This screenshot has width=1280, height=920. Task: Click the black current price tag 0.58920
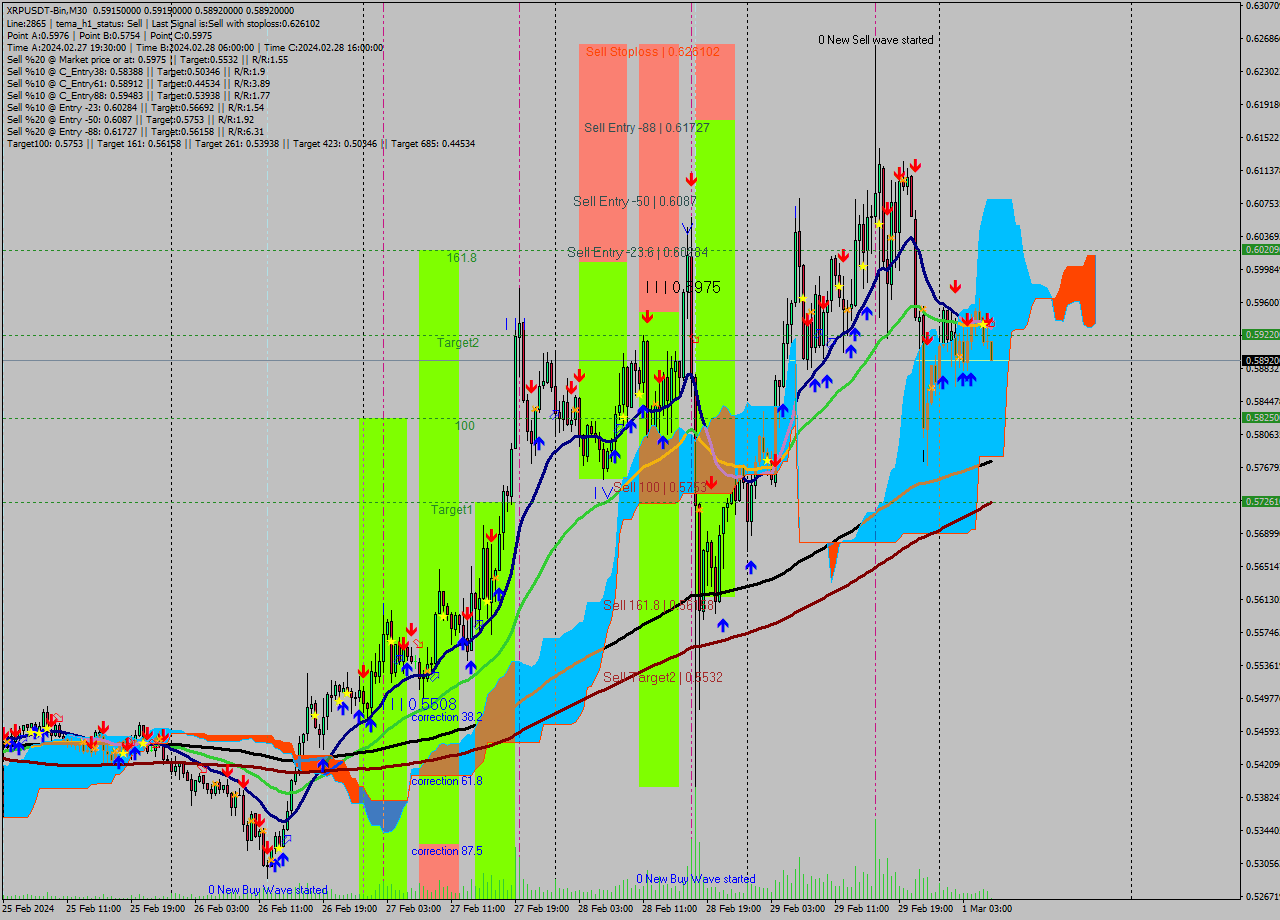coord(1260,360)
